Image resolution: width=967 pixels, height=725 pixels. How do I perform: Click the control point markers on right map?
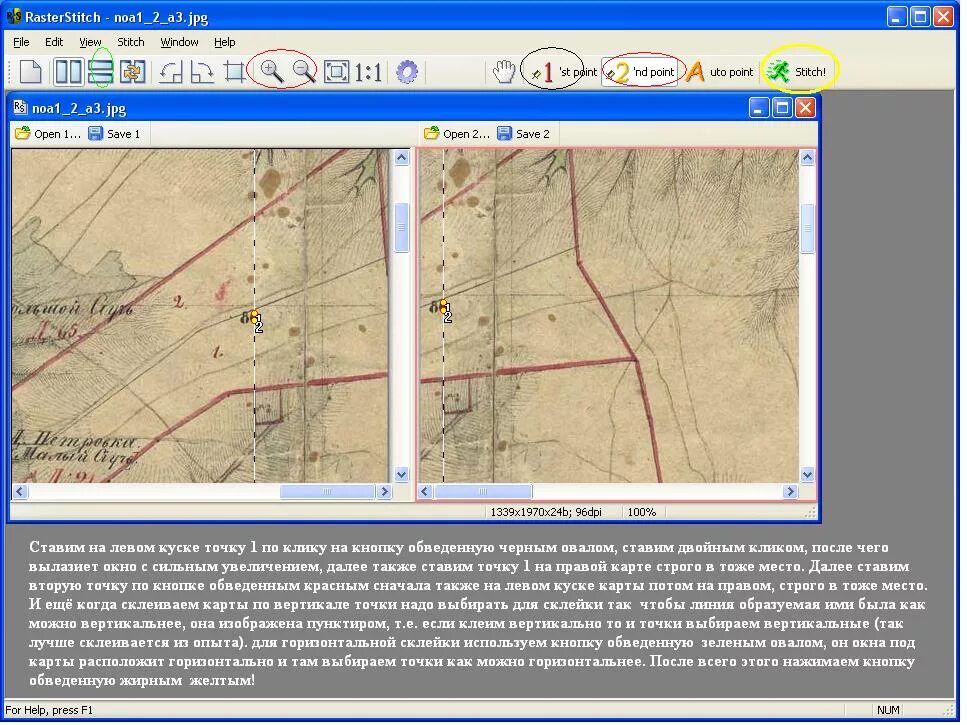[x=445, y=310]
